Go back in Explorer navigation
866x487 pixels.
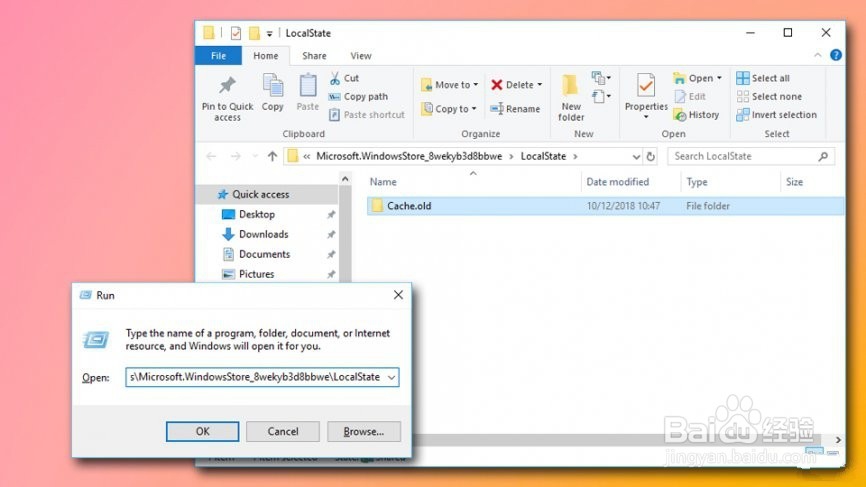211,156
